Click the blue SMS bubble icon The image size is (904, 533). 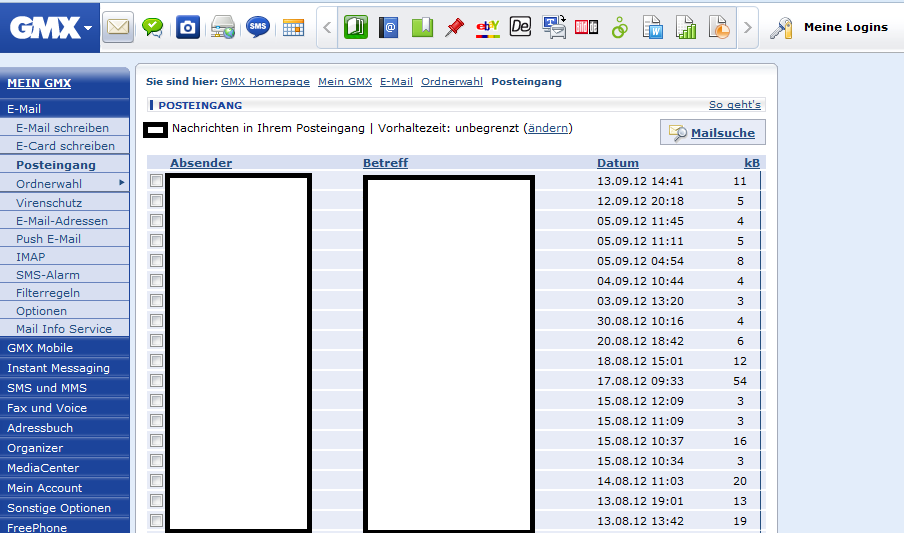pyautogui.click(x=258, y=27)
